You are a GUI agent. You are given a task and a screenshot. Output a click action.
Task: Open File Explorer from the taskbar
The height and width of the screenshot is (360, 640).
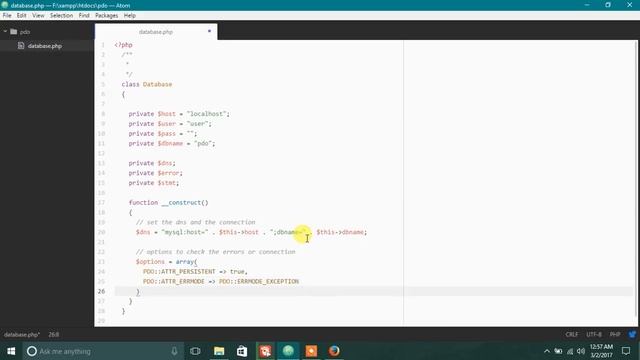click(x=219, y=351)
